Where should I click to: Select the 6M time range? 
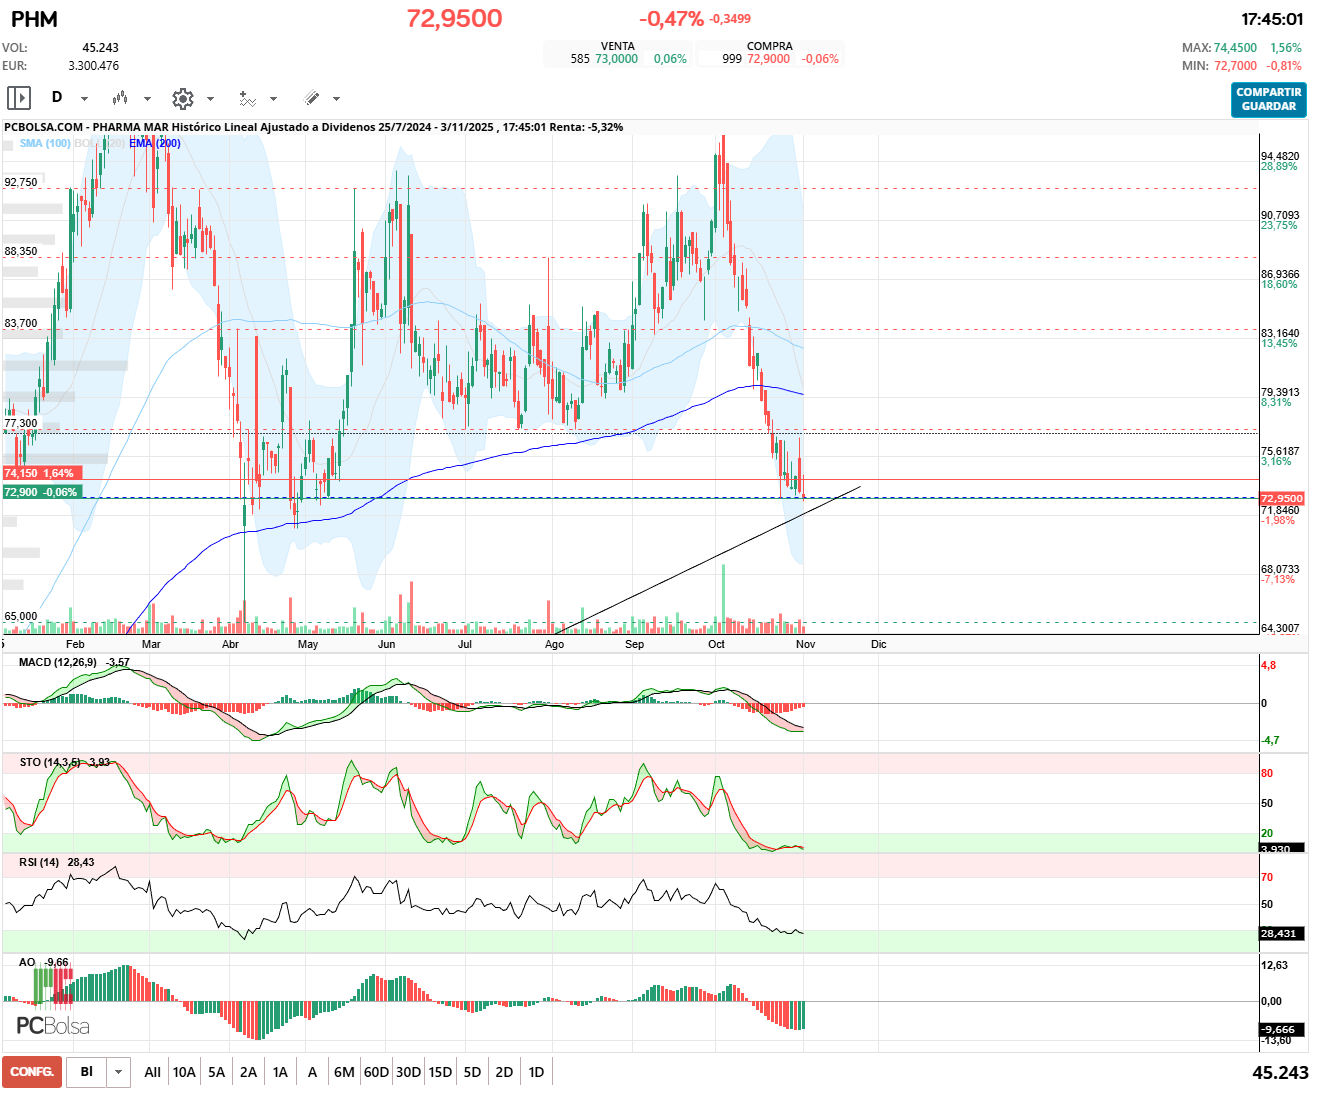[x=344, y=1072]
